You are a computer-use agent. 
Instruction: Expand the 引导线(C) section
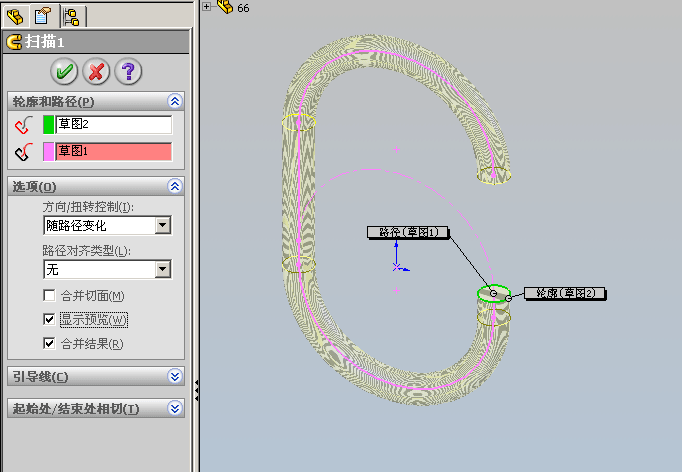175,376
